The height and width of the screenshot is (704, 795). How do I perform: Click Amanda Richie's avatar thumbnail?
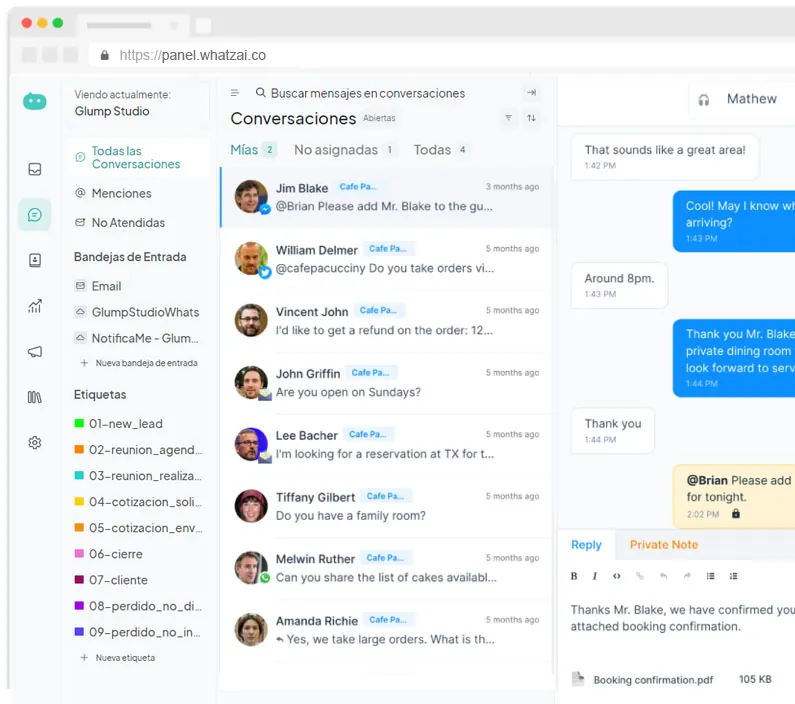(x=251, y=629)
